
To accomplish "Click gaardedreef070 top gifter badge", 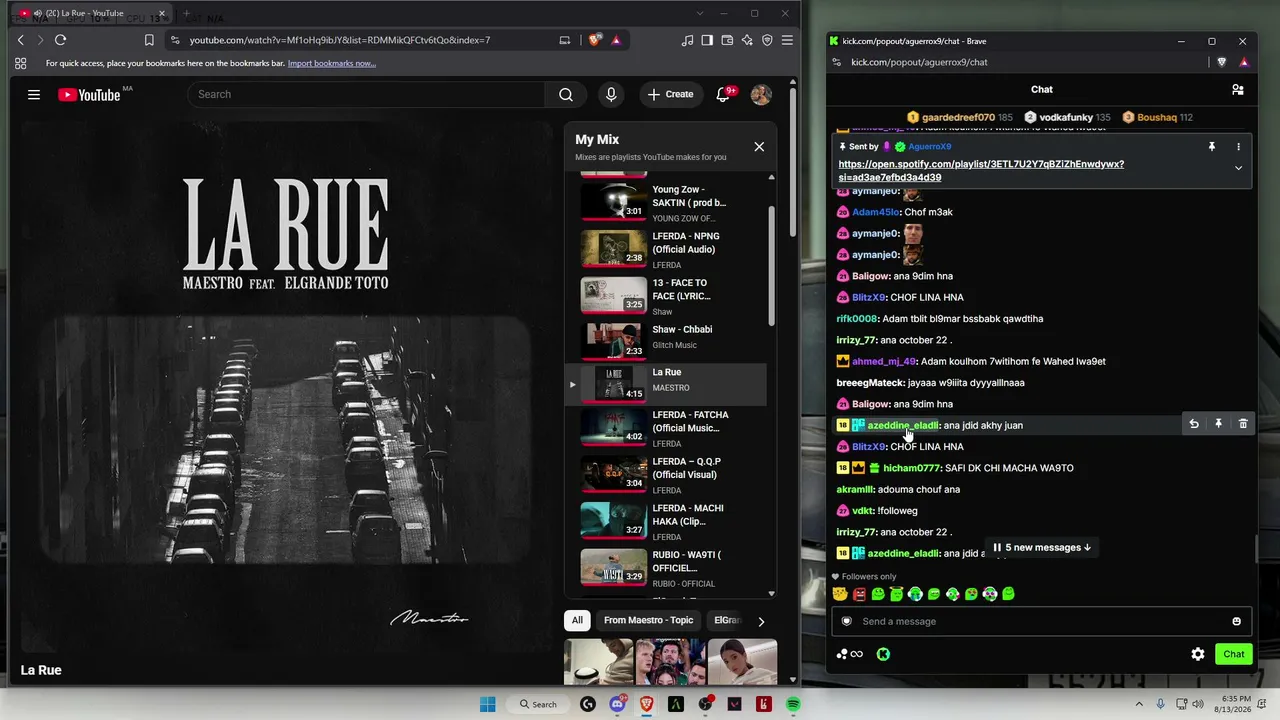I will tap(960, 117).
